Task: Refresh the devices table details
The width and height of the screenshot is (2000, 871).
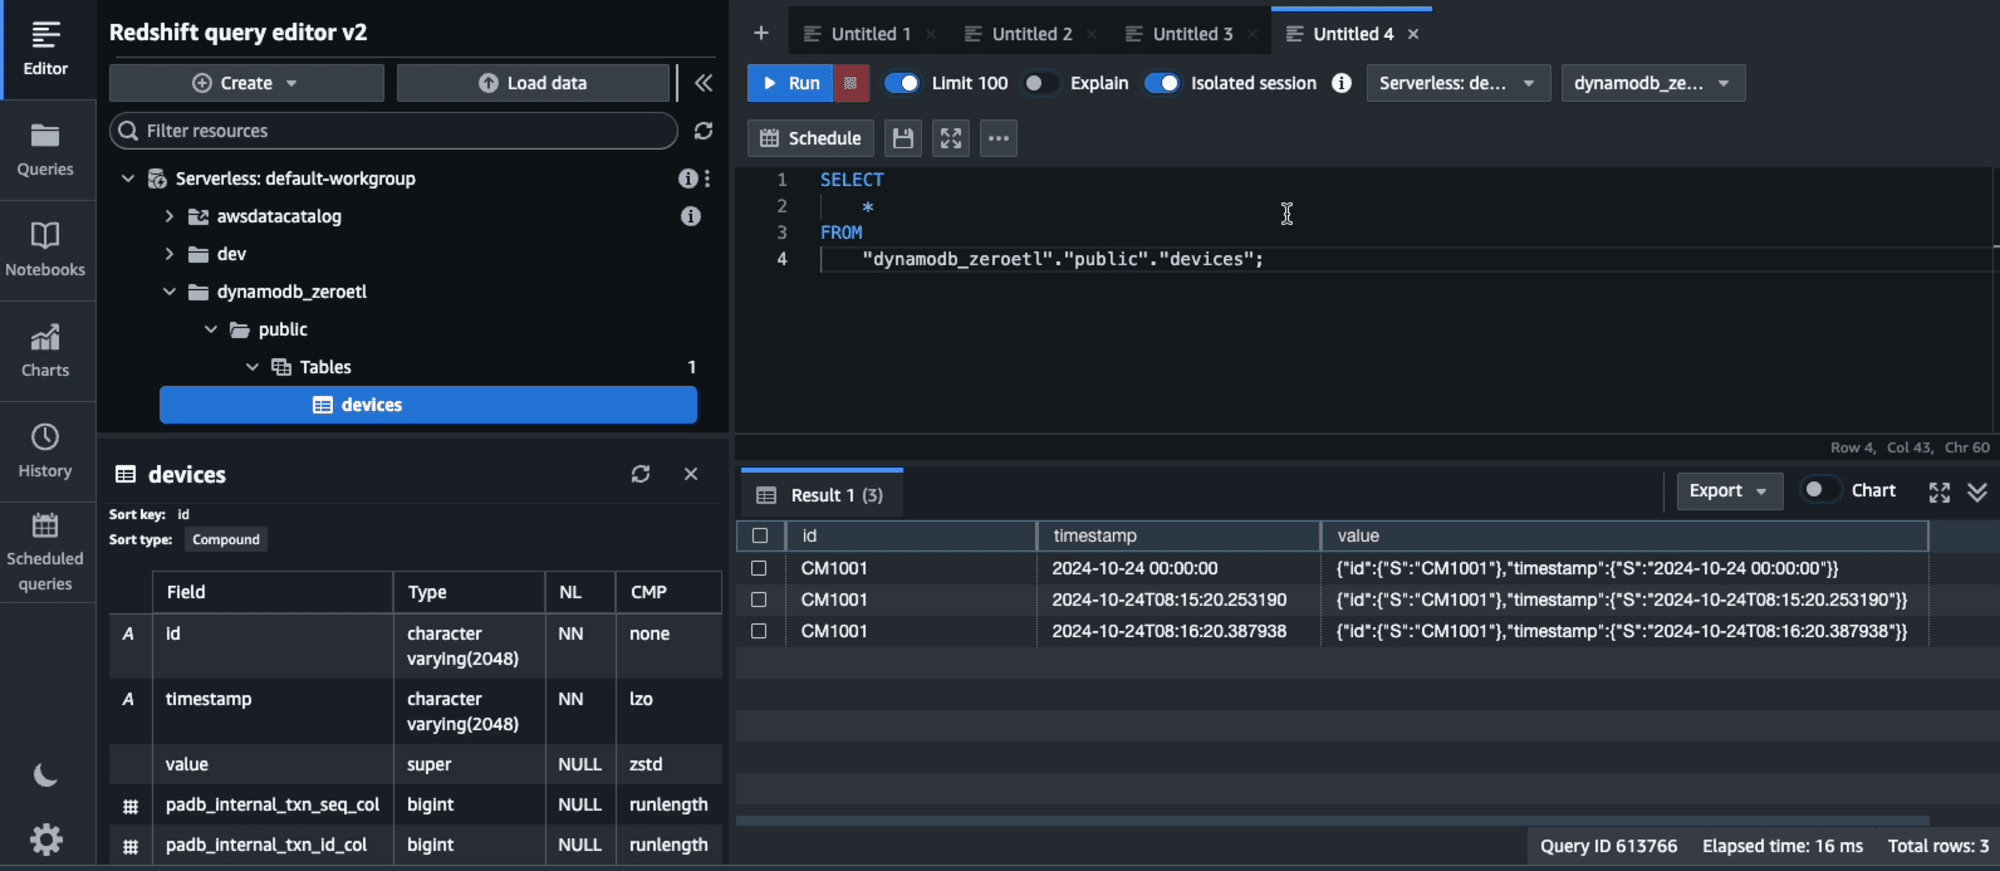Action: coord(641,474)
